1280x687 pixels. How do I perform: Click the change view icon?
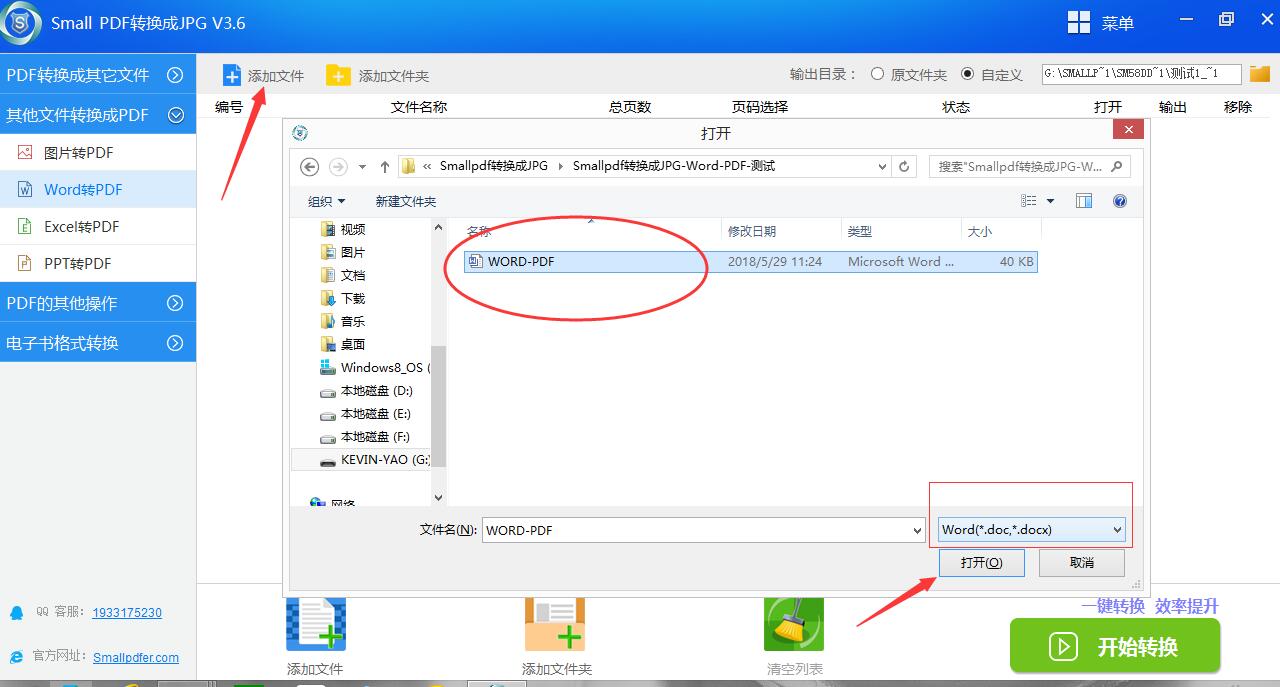click(1029, 201)
